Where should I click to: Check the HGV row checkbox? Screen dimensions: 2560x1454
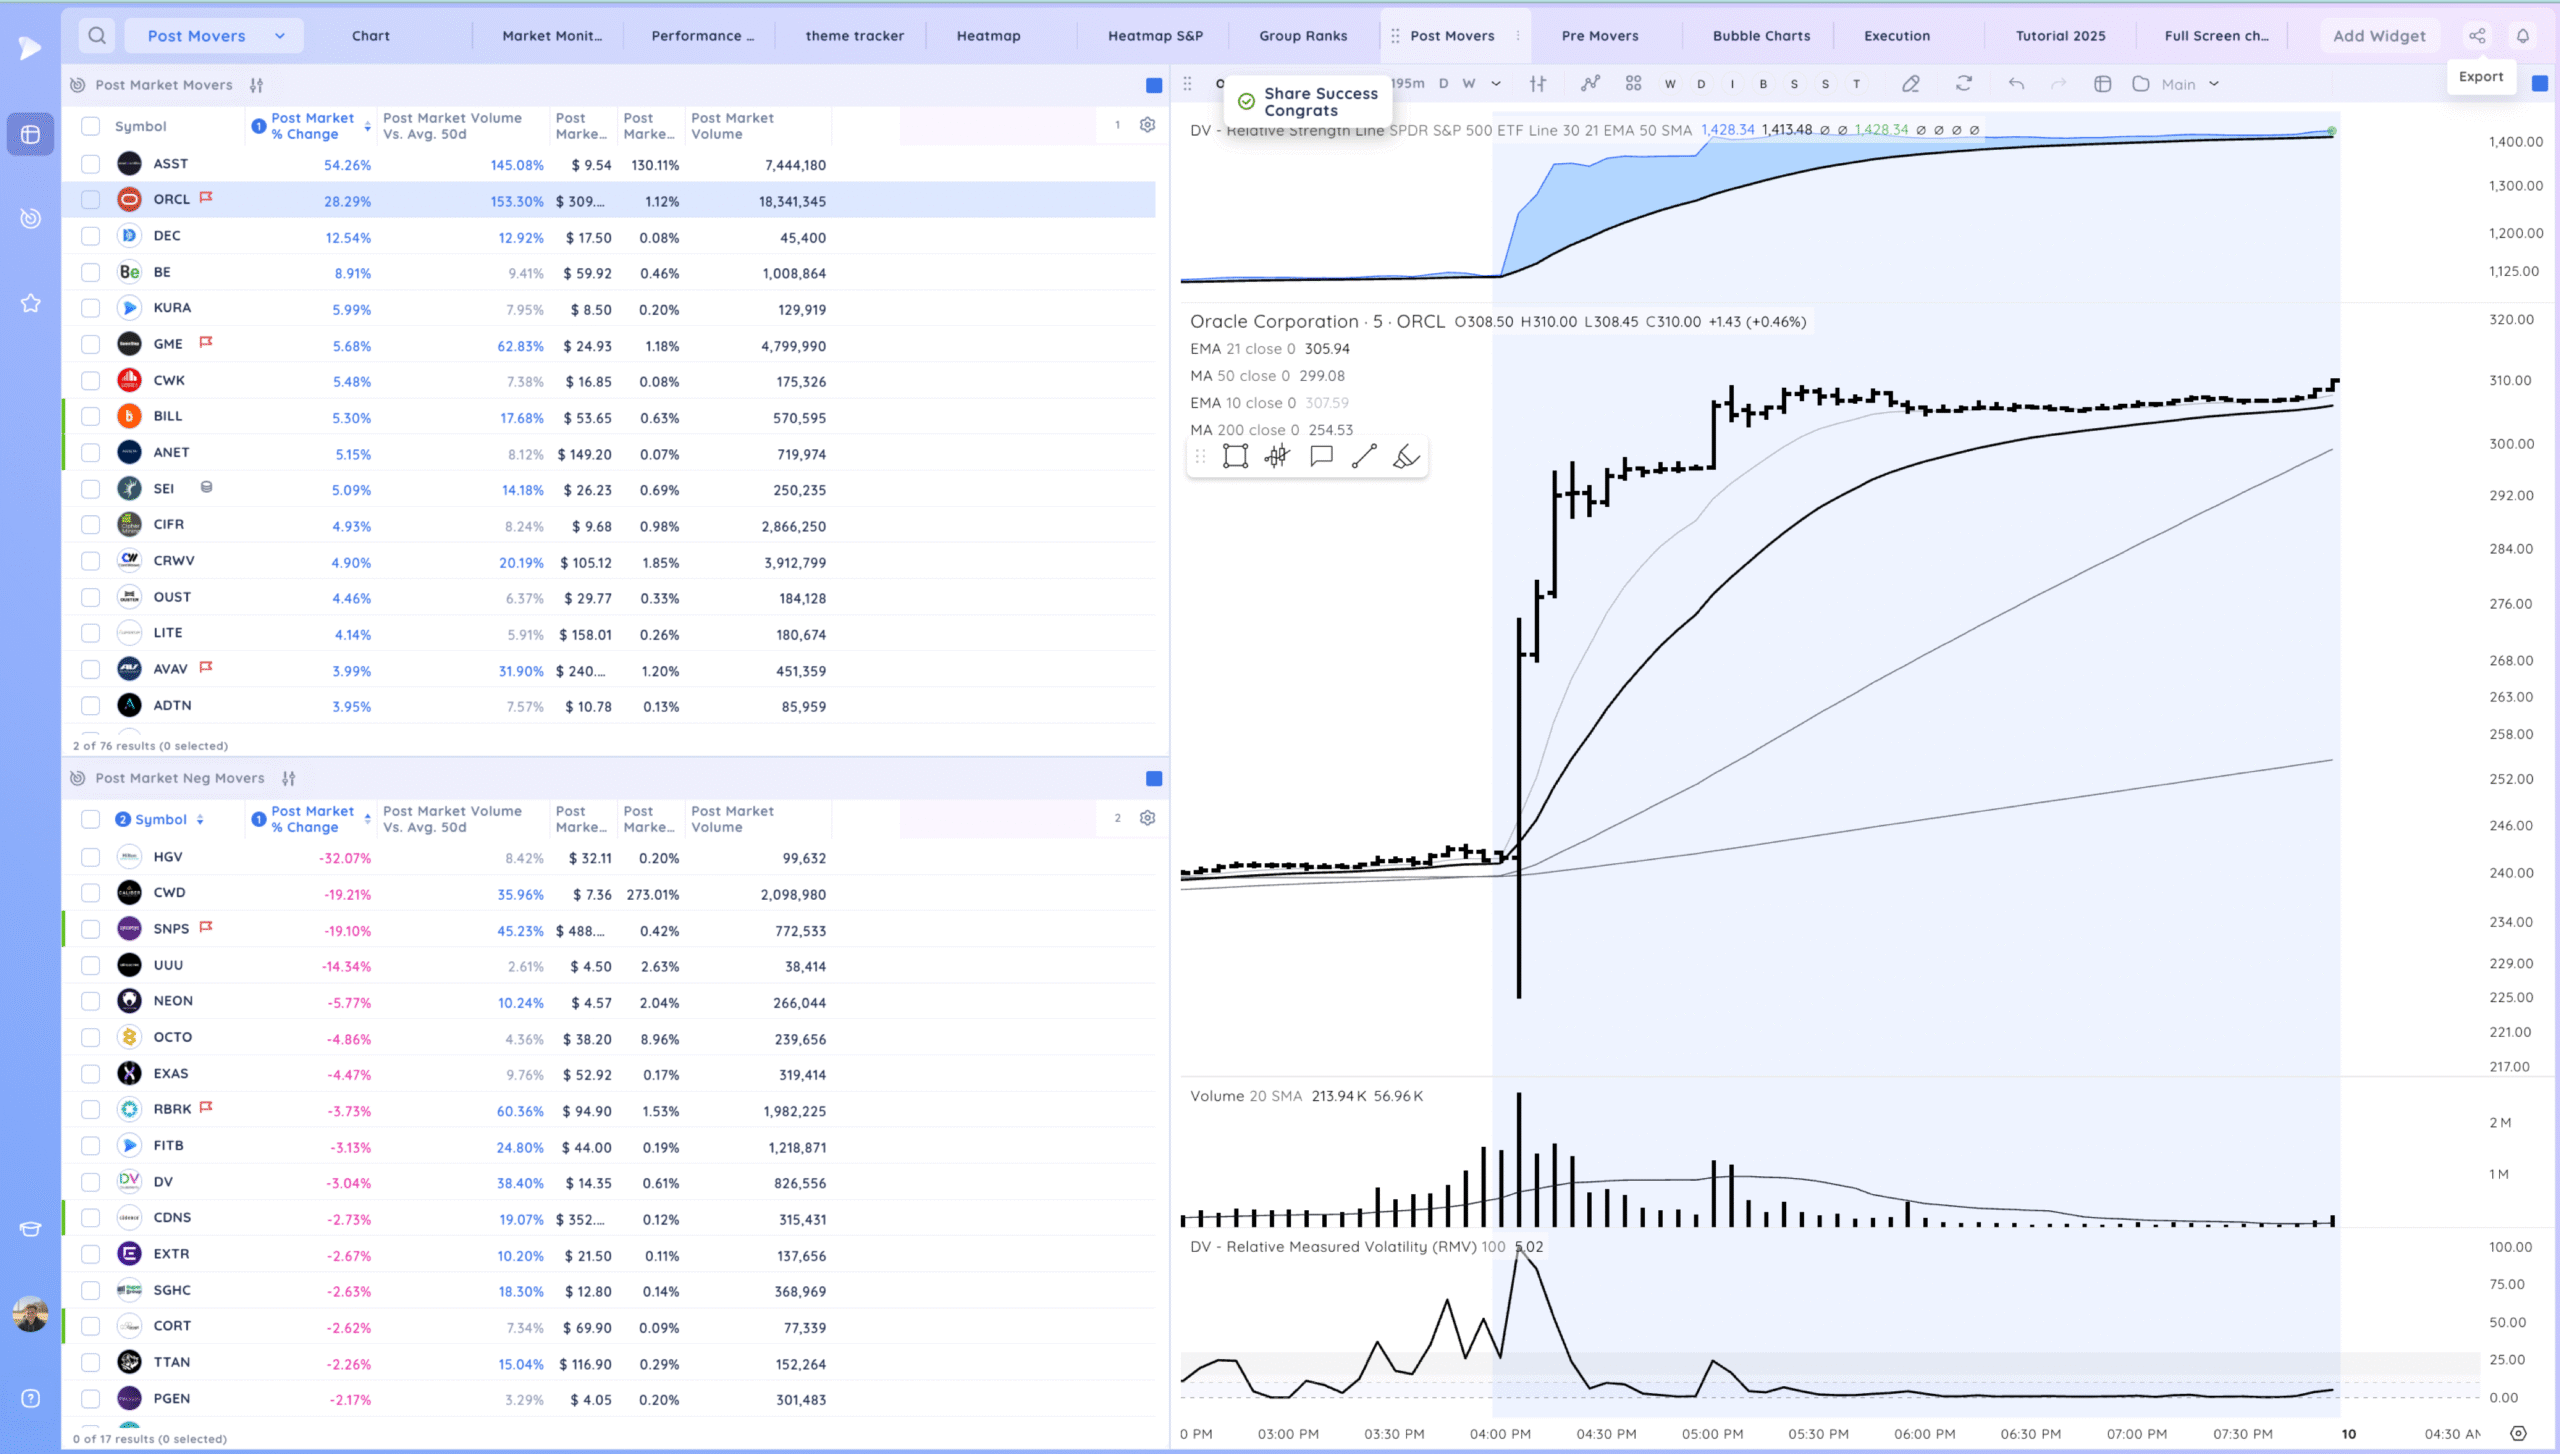coord(90,857)
